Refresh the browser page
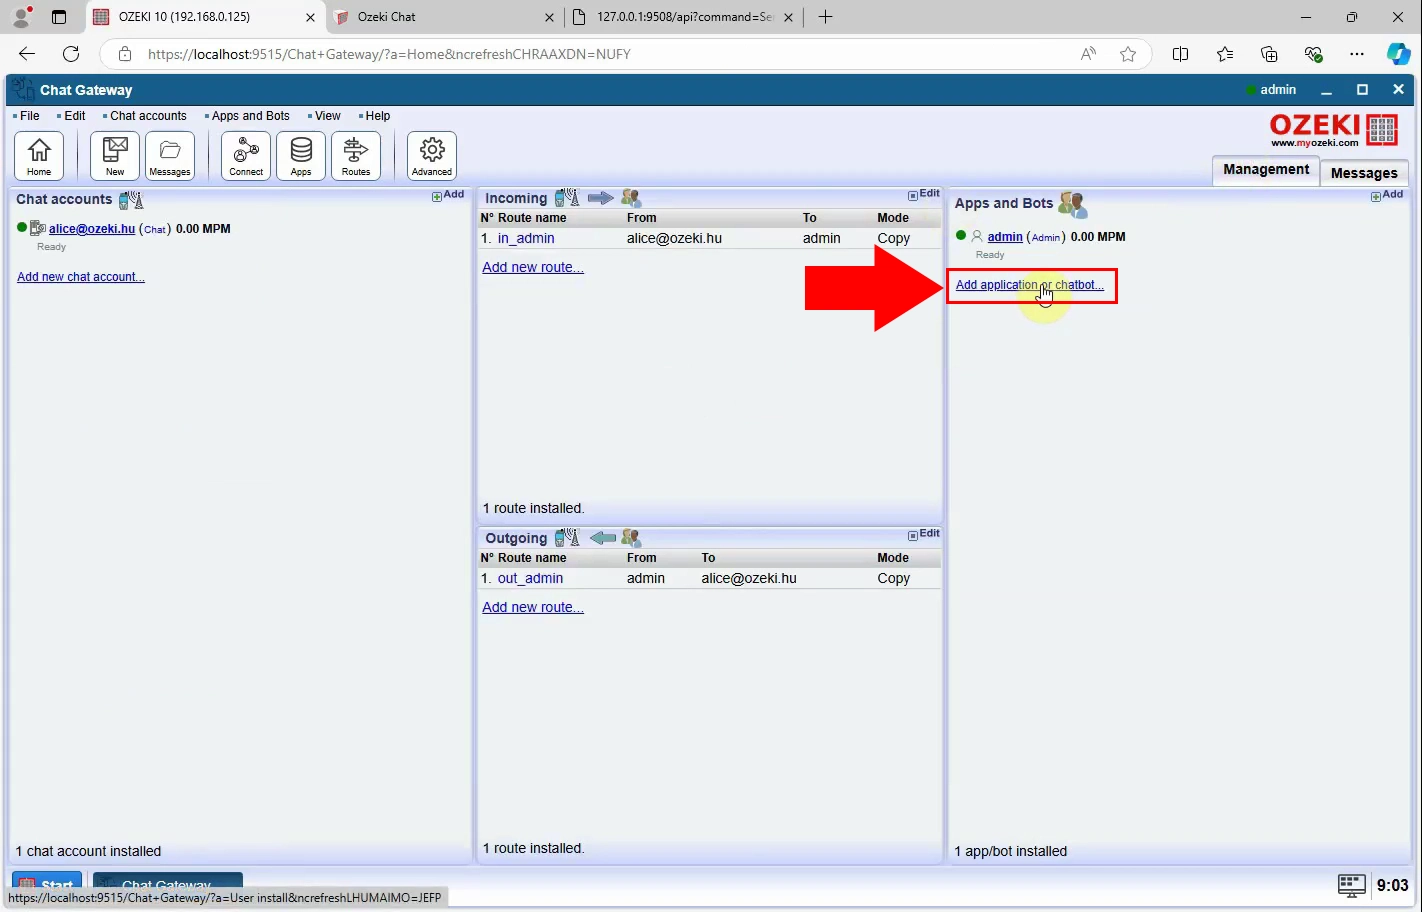Screen dimensions: 1422x912 click(x=71, y=54)
